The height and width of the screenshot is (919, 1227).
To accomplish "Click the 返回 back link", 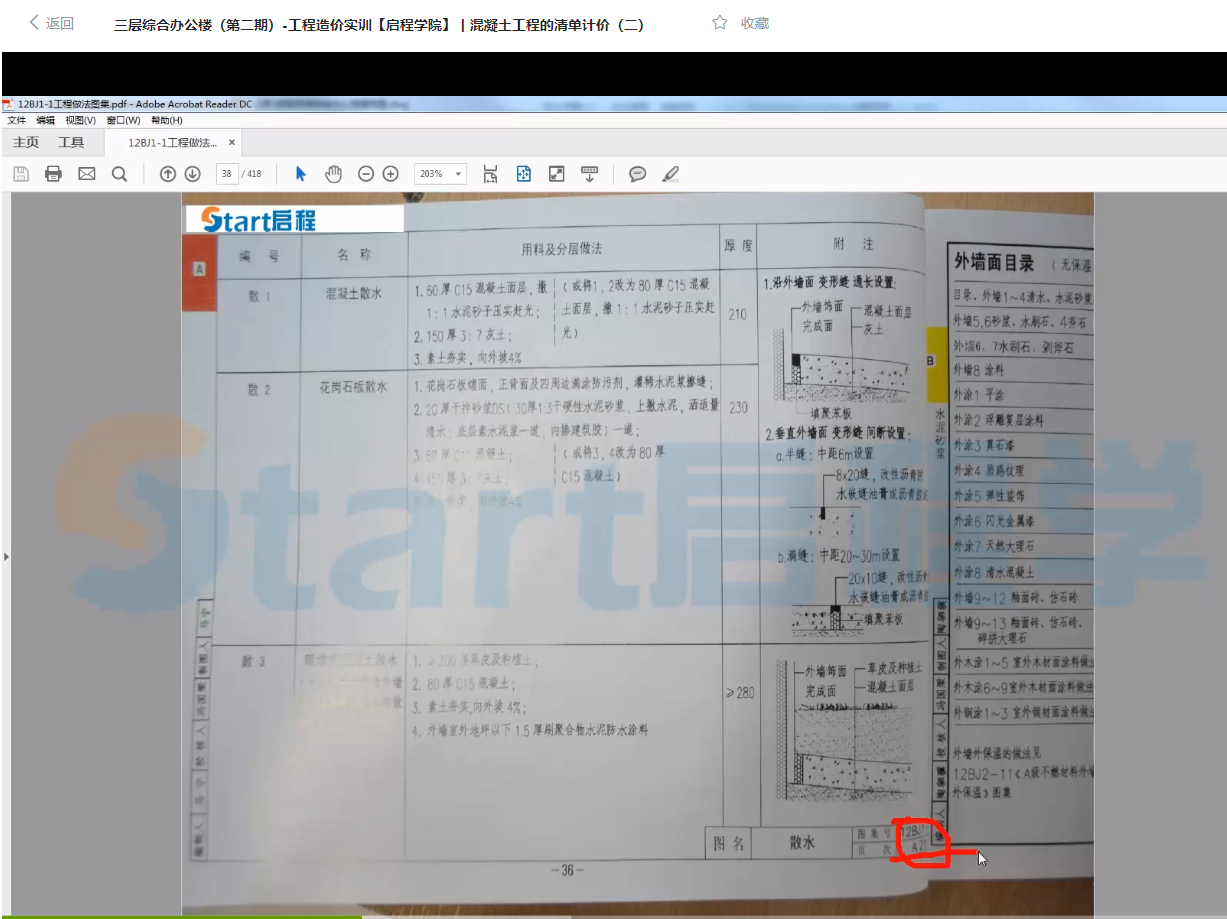I will (52, 23).
